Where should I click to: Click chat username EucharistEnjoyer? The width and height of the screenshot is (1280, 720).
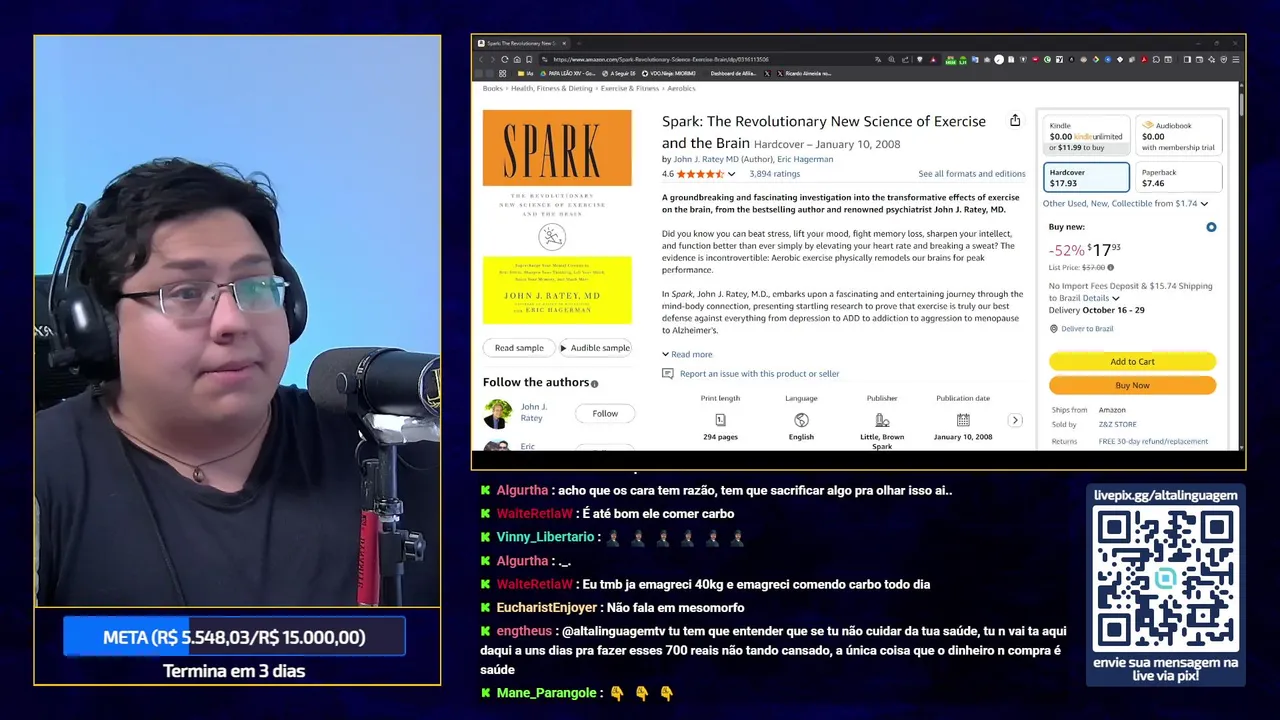point(545,607)
